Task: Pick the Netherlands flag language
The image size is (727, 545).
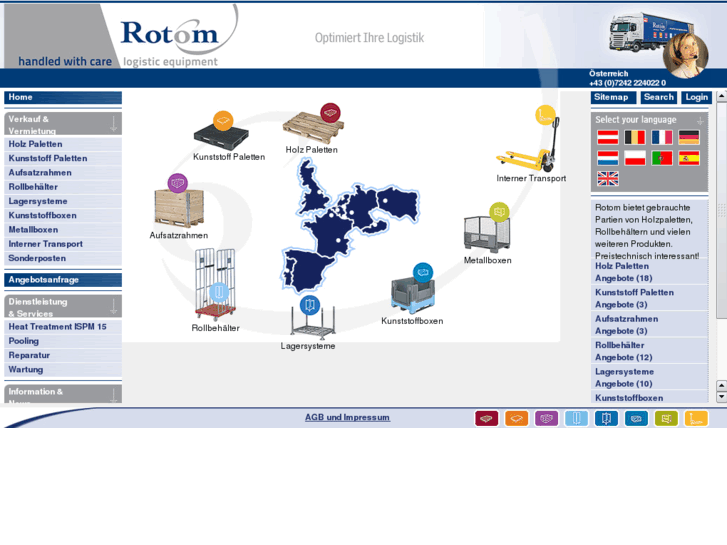Action: (607, 158)
